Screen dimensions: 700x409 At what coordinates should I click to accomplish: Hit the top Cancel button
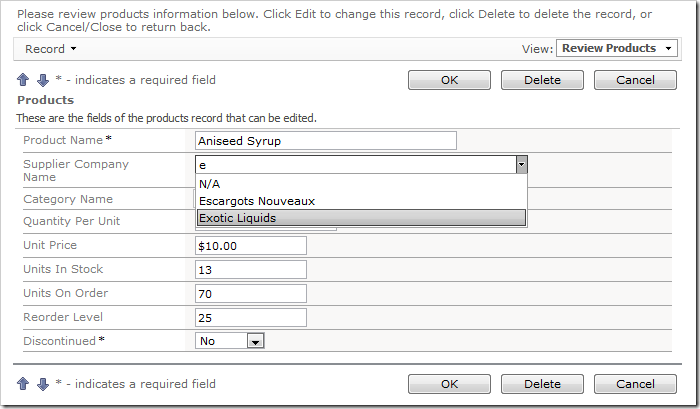point(635,80)
